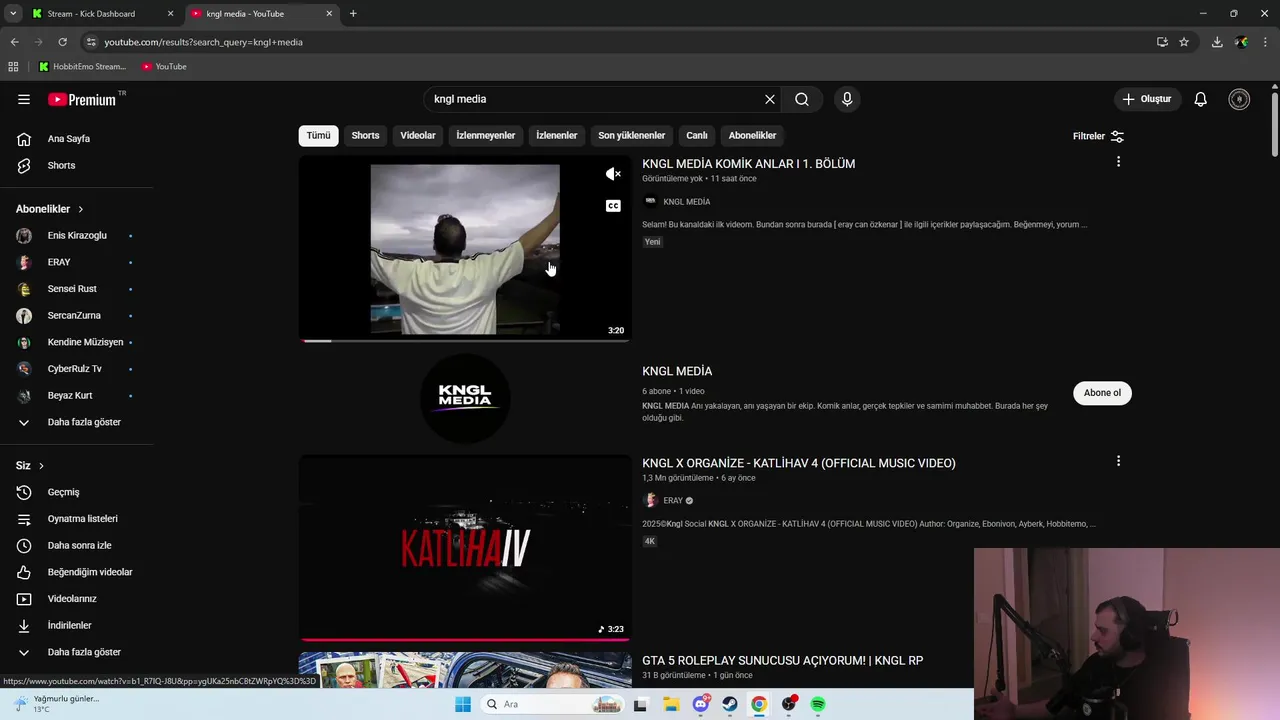The height and width of the screenshot is (720, 1280).
Task: Open the YouTube hamburger guide menu
Action: coord(24,99)
